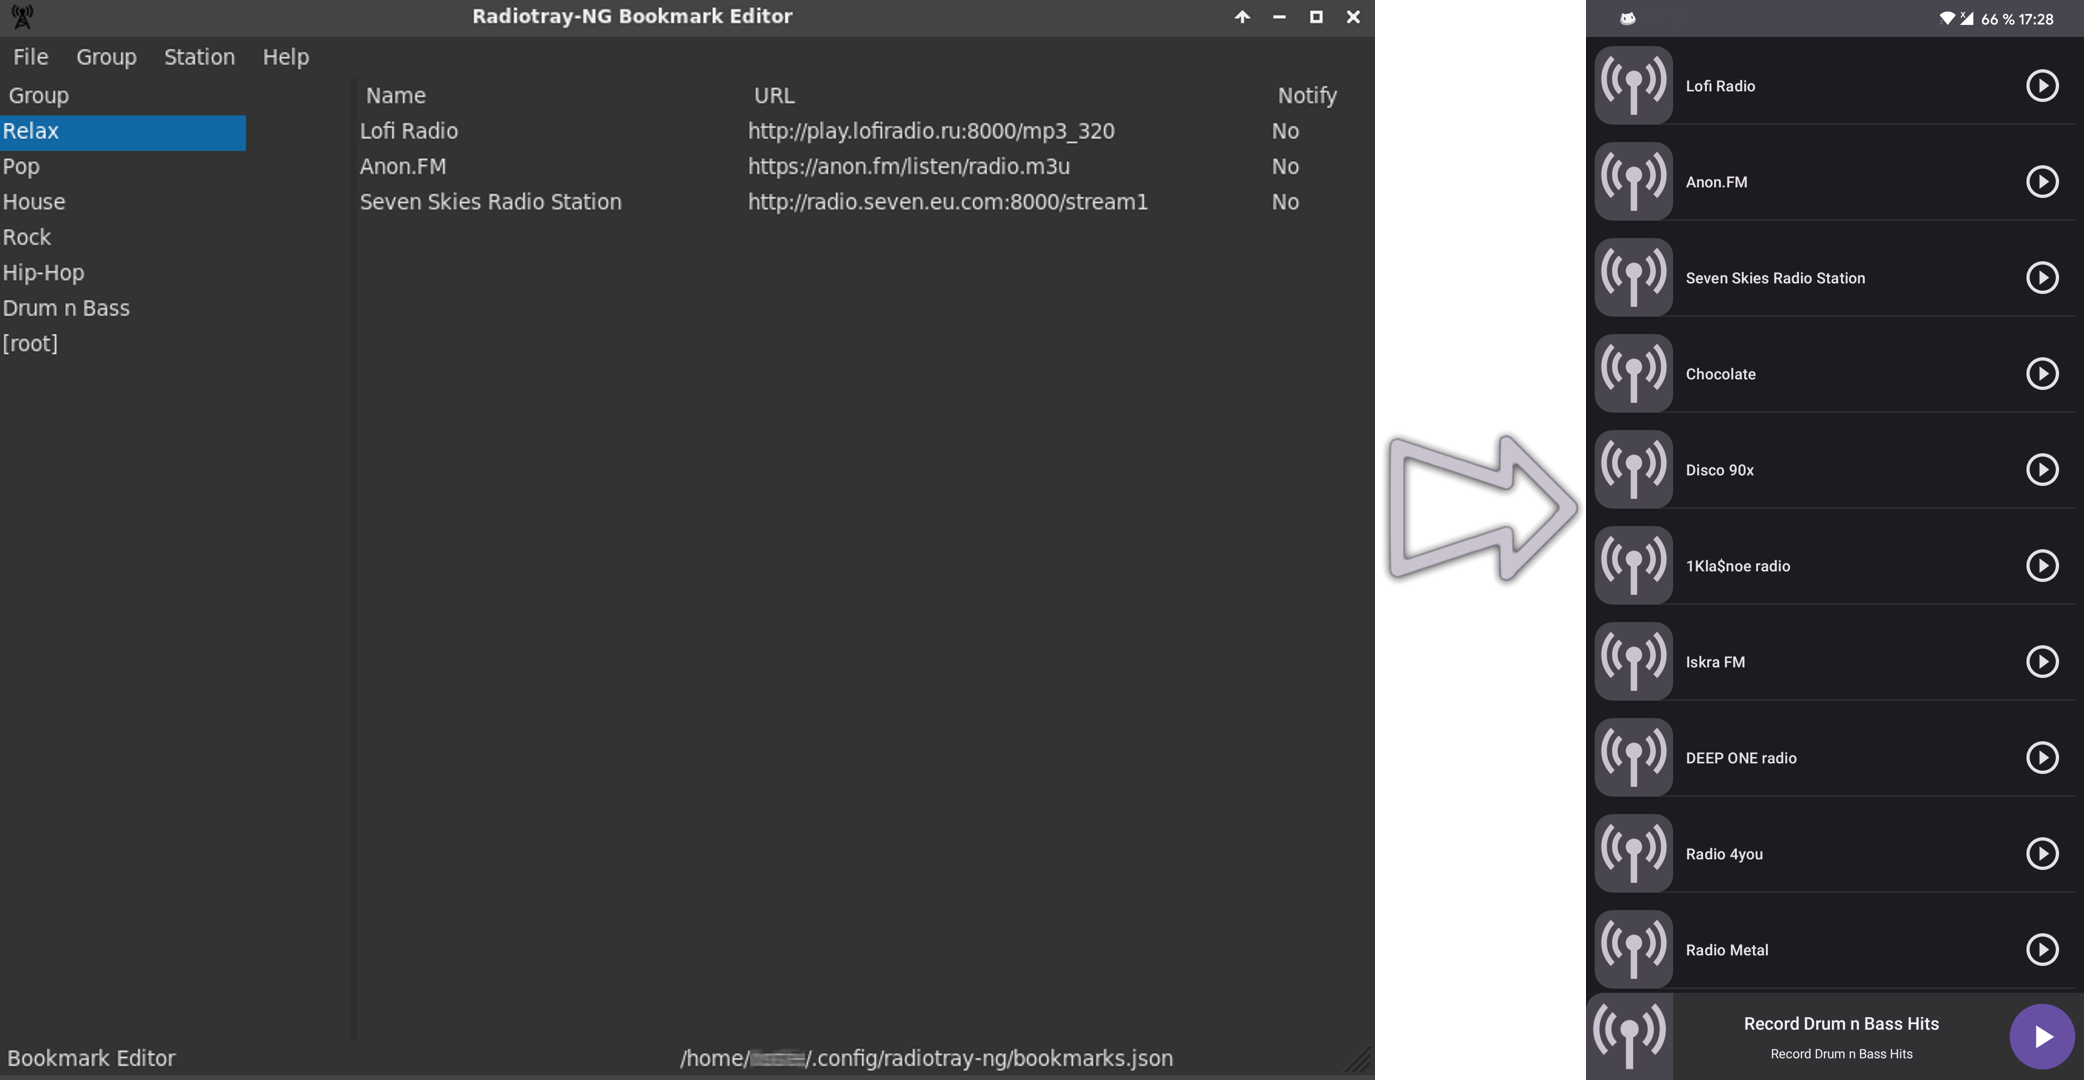Click the keep-above arrow in title bar
Screen dimensions: 2084x1080
tap(1241, 17)
